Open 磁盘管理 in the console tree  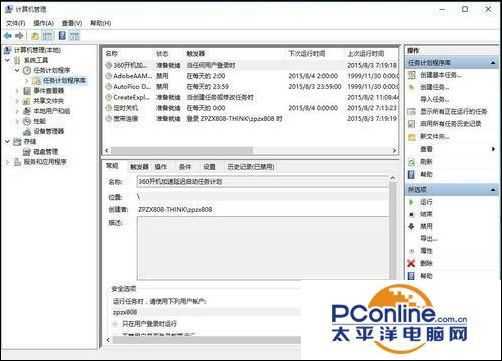tap(45, 152)
